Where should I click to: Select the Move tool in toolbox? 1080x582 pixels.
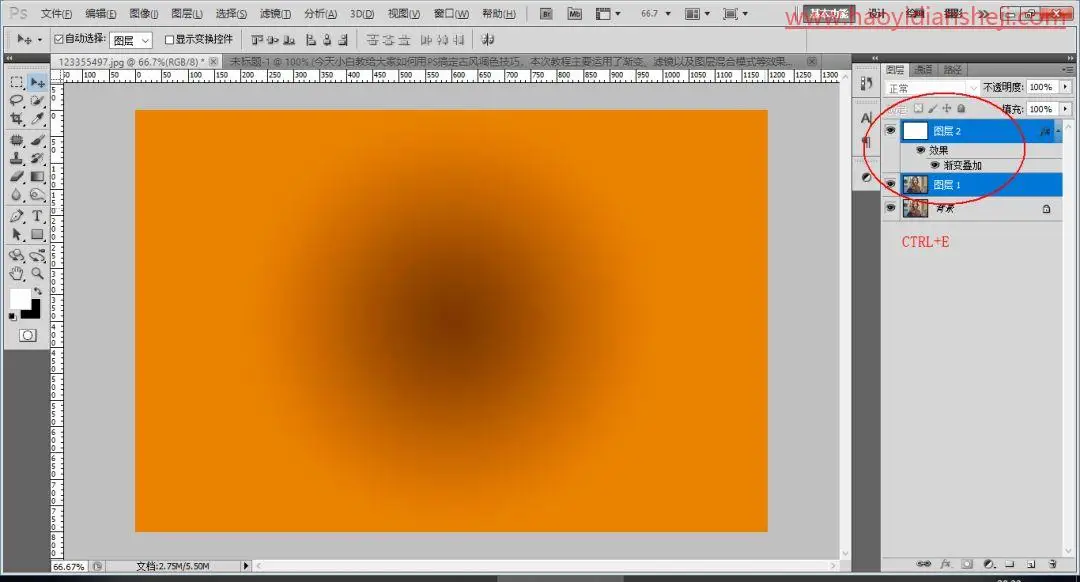(37, 83)
